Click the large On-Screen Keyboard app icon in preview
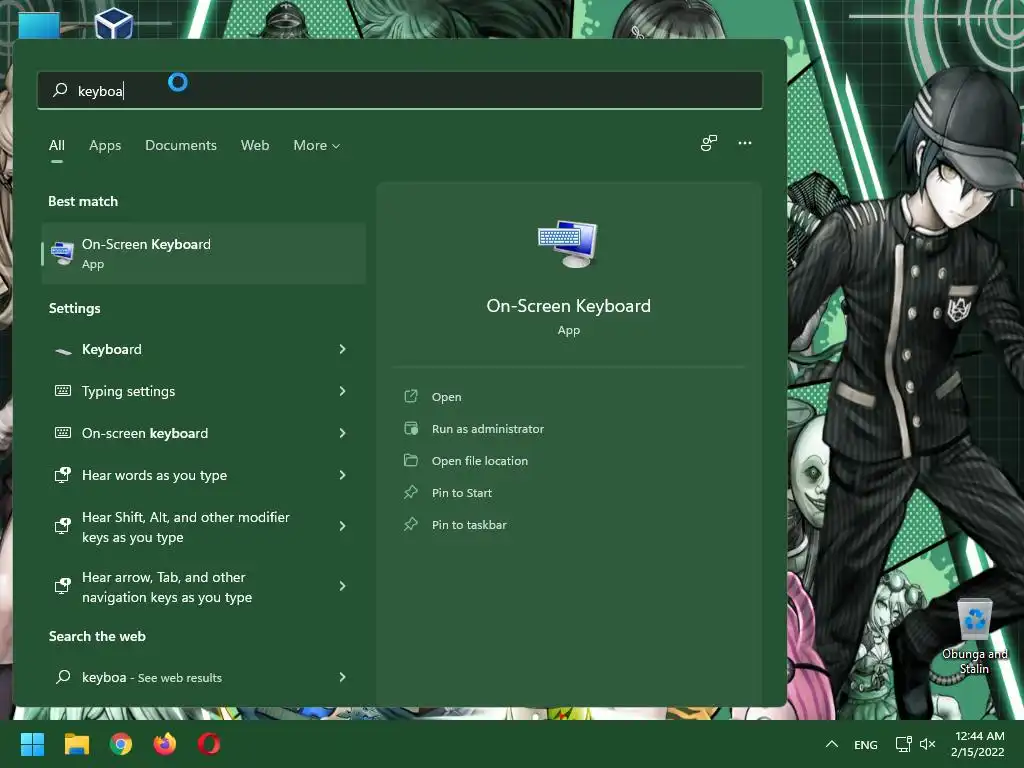 568,244
